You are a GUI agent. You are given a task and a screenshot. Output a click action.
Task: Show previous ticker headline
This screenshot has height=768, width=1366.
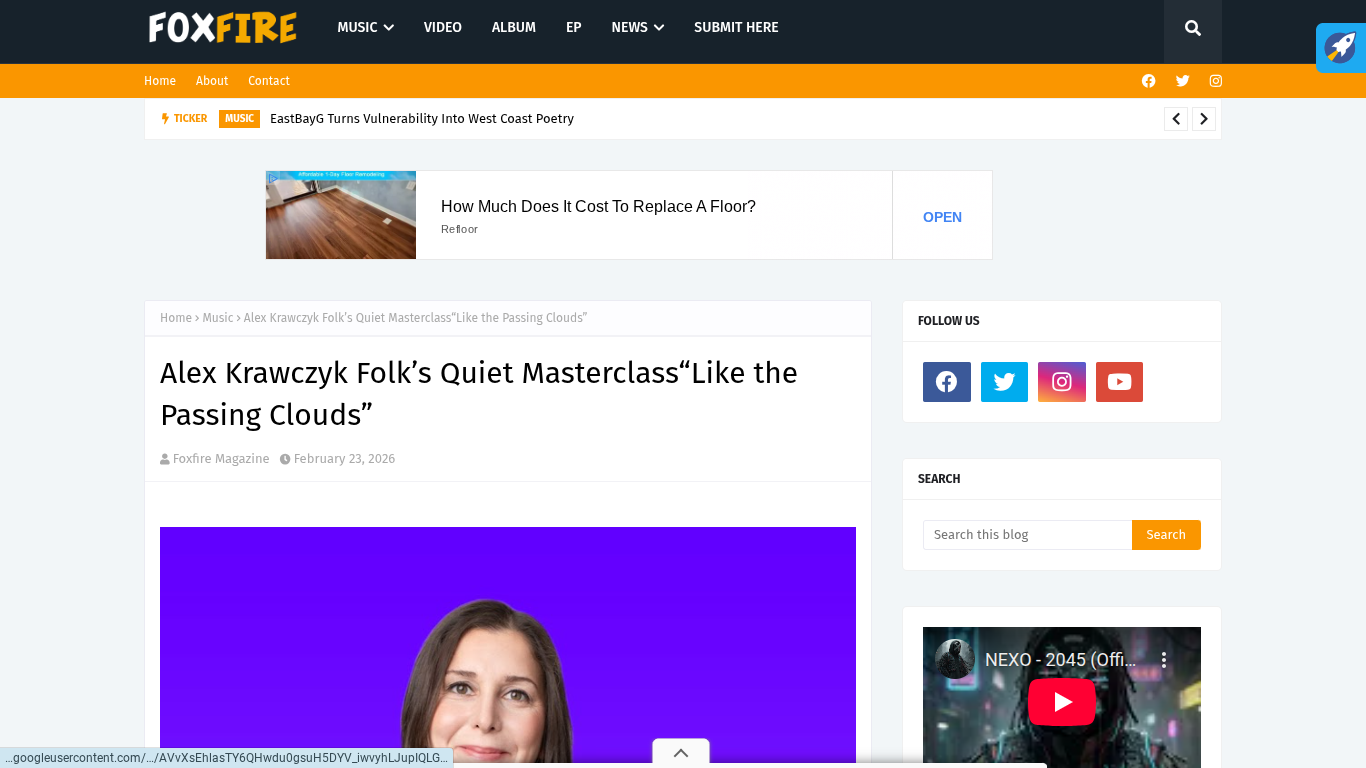(1176, 119)
